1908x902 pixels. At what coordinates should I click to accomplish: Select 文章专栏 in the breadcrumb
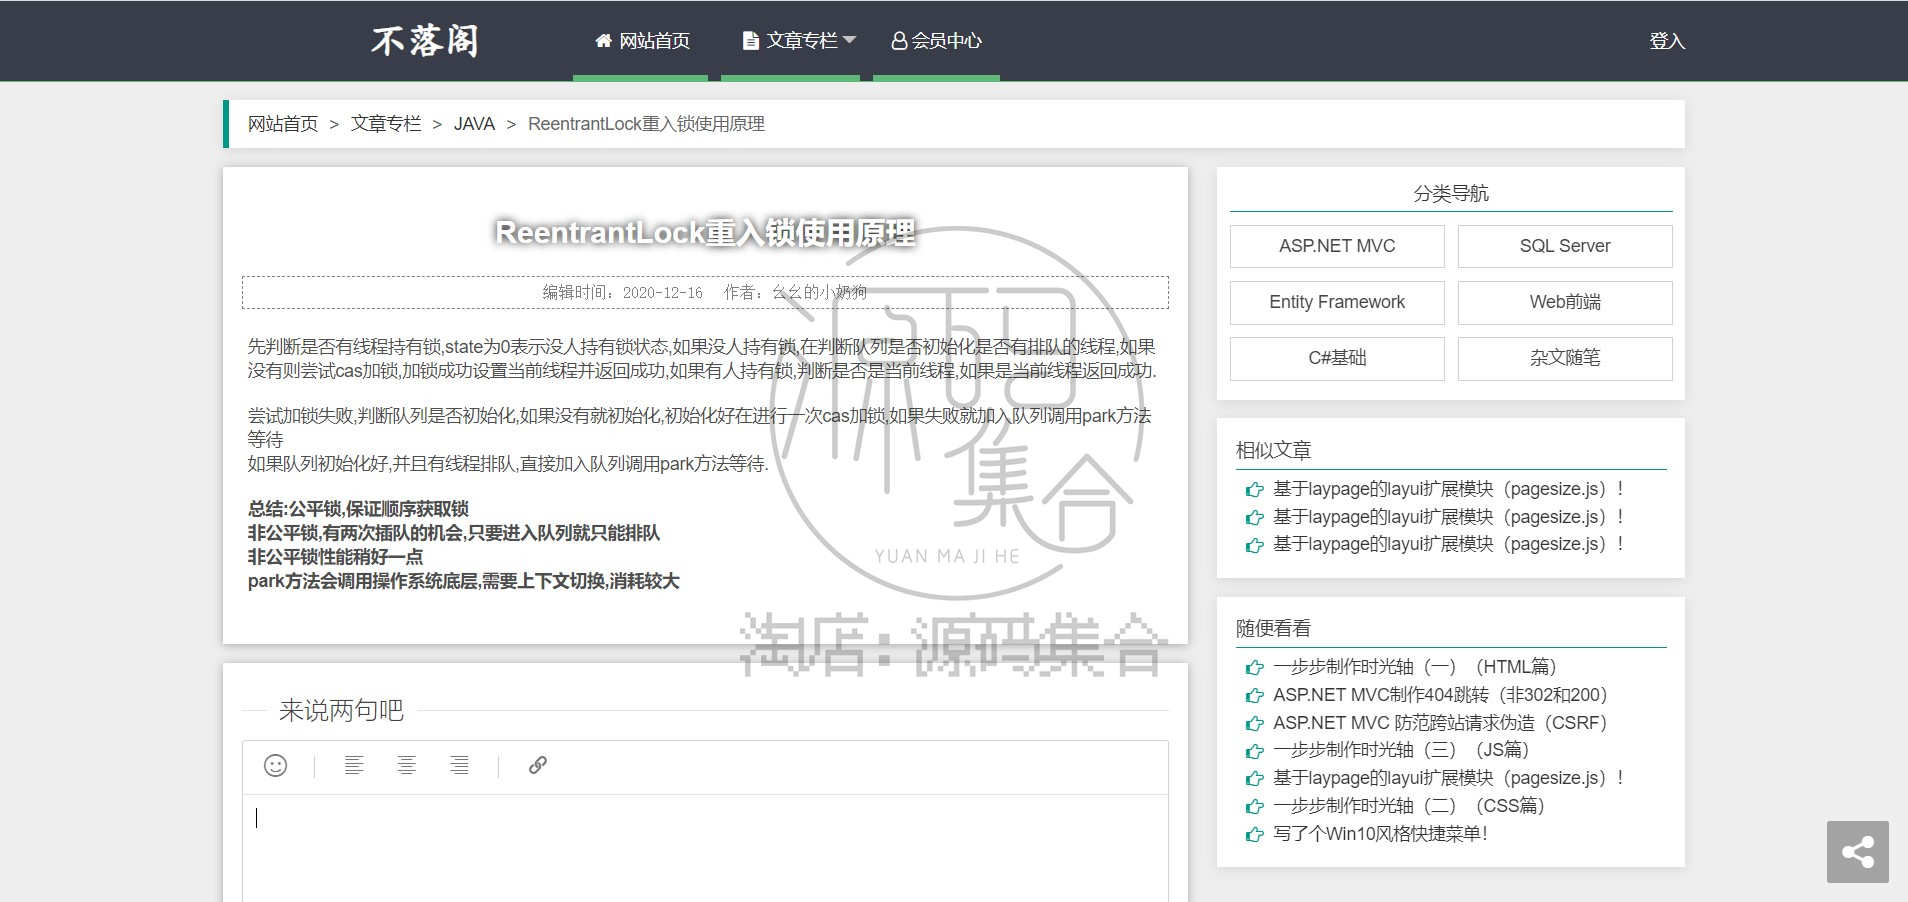386,124
